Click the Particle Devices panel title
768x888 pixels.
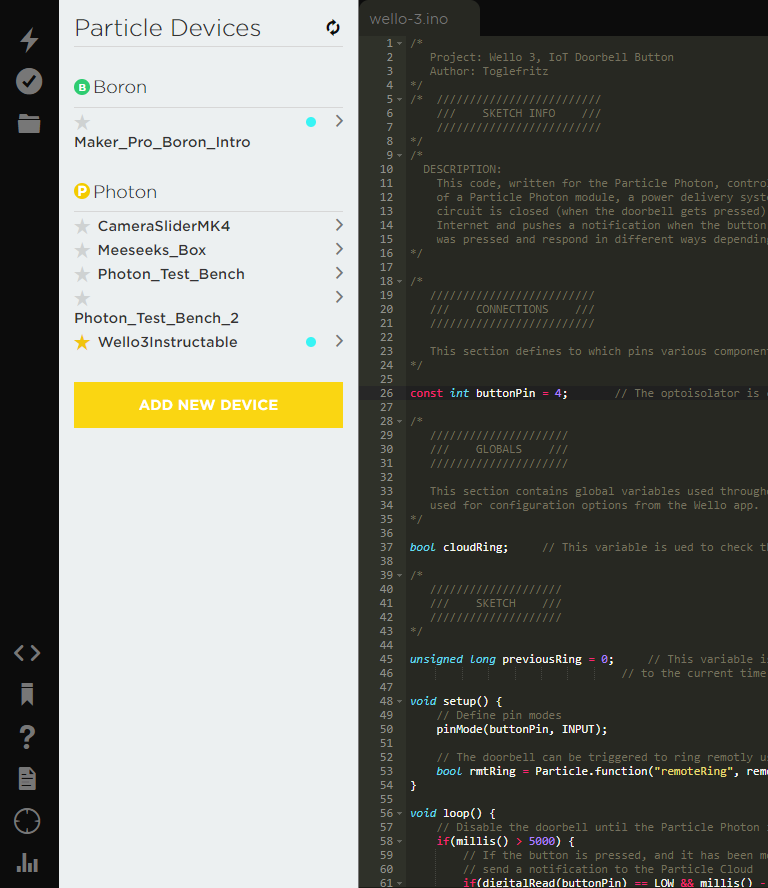point(168,28)
